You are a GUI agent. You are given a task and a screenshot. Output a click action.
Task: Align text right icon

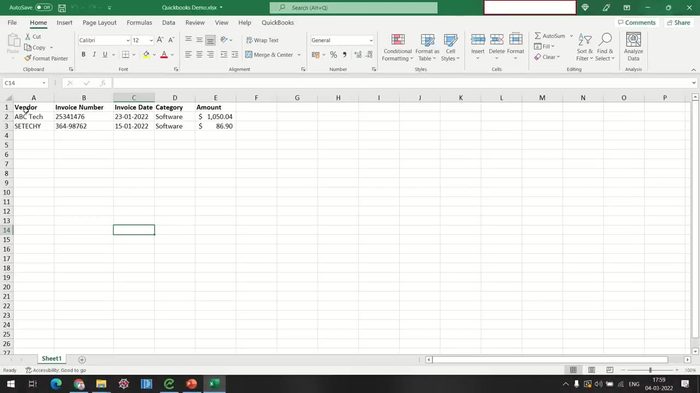[210, 54]
